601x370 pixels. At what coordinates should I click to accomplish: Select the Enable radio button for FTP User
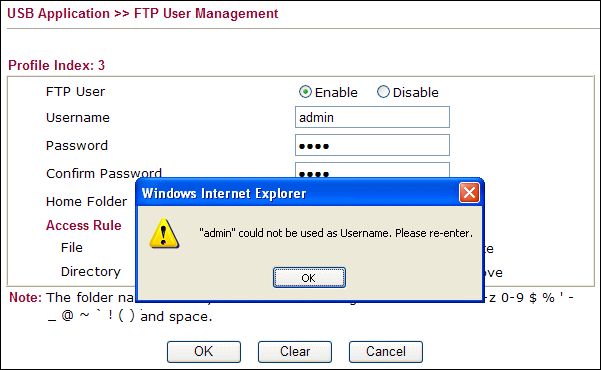coord(305,92)
